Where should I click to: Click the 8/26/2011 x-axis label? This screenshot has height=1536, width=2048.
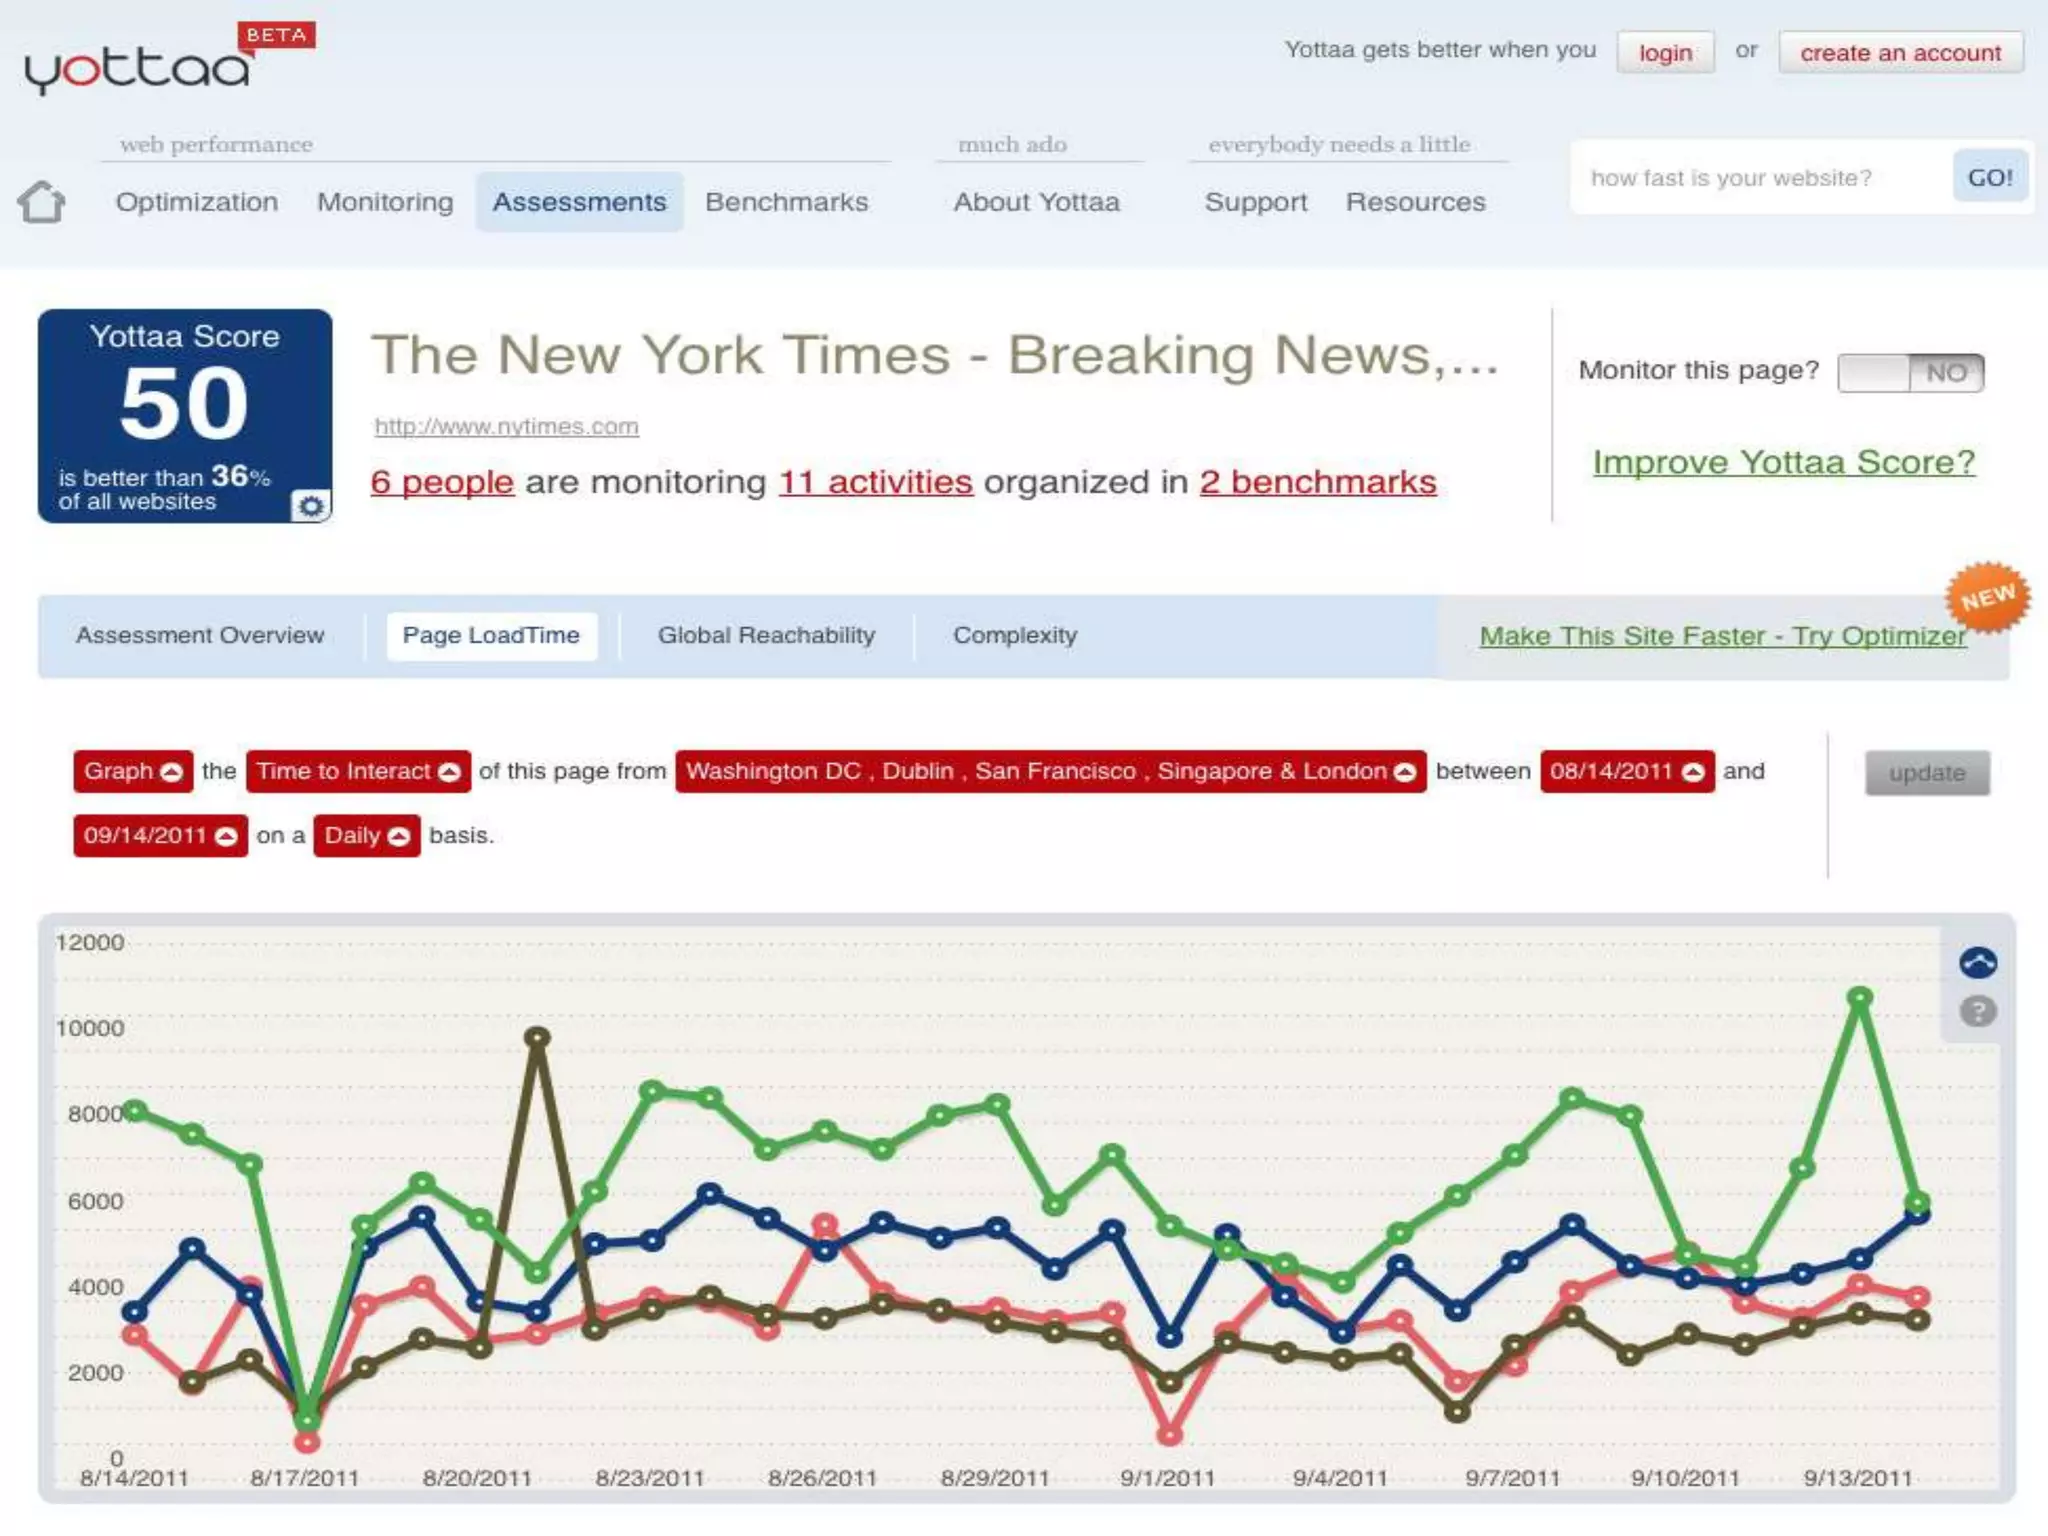tap(822, 1478)
